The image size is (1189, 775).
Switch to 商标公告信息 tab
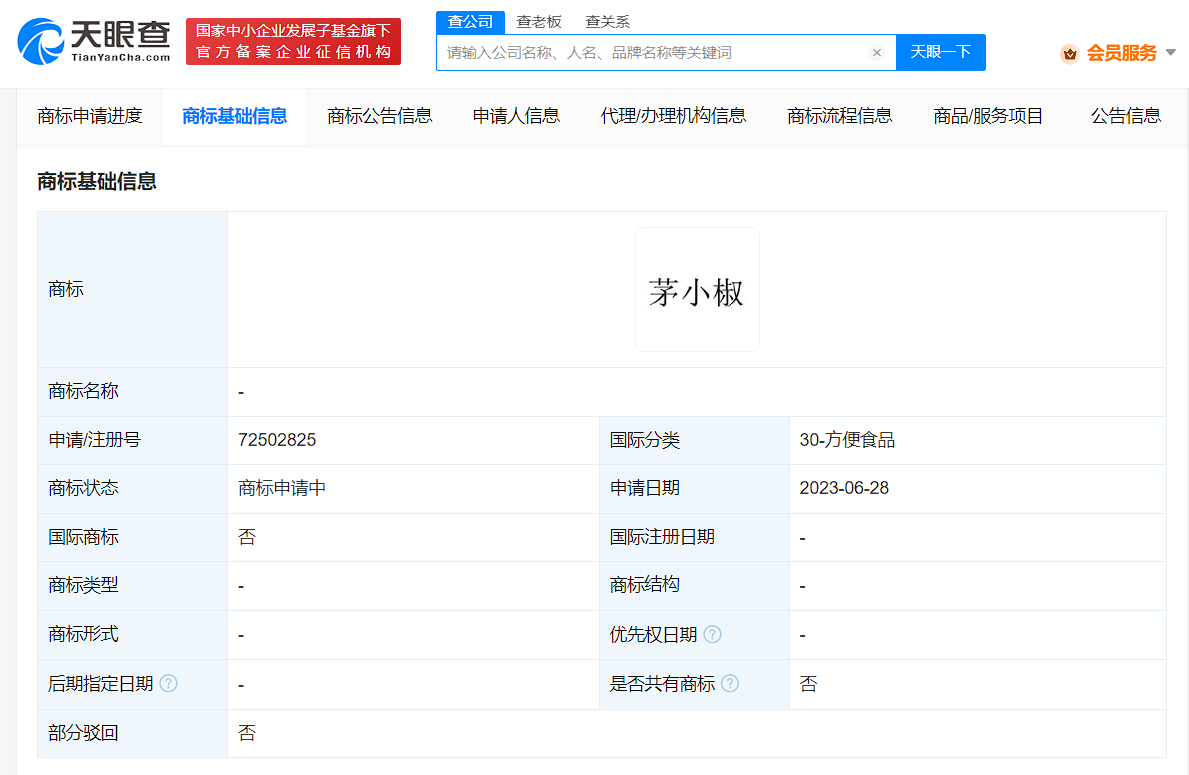(380, 116)
